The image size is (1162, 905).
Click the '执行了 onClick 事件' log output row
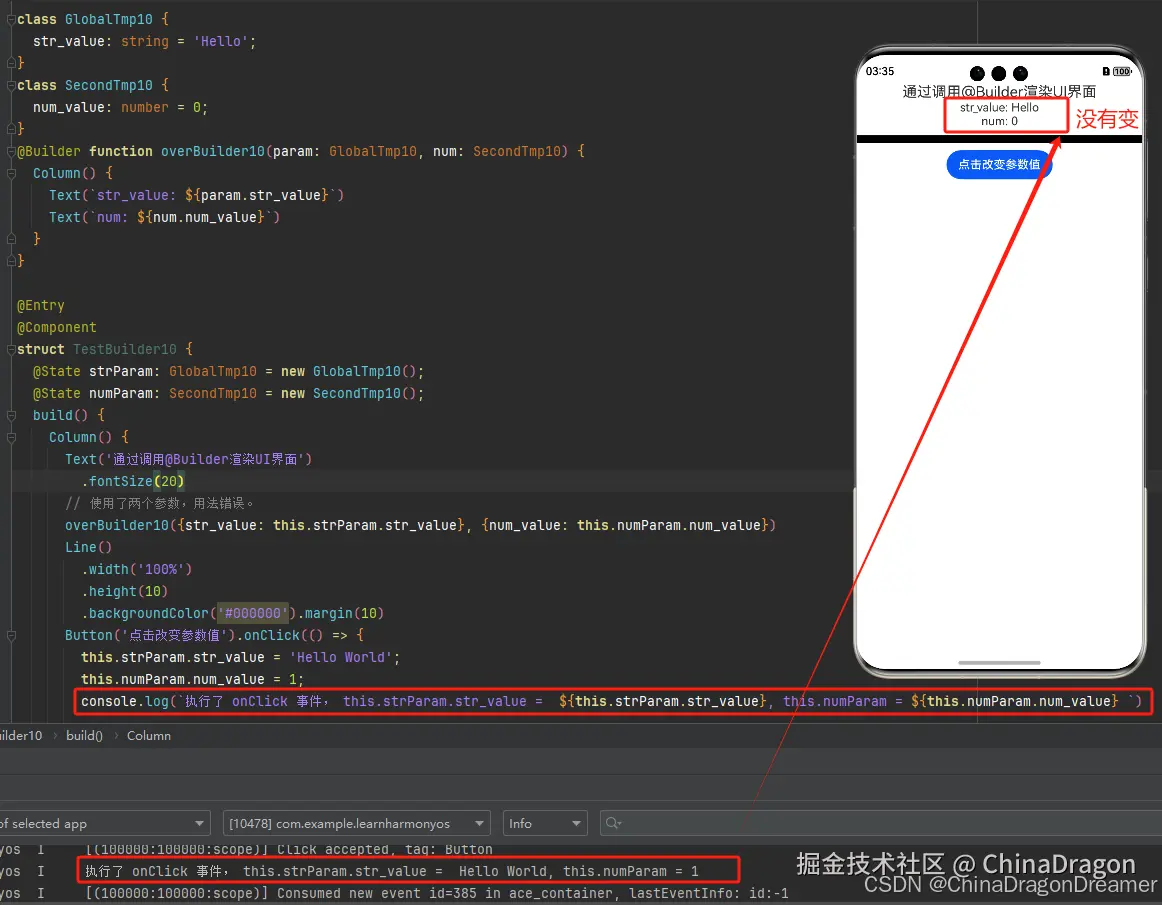(392, 871)
